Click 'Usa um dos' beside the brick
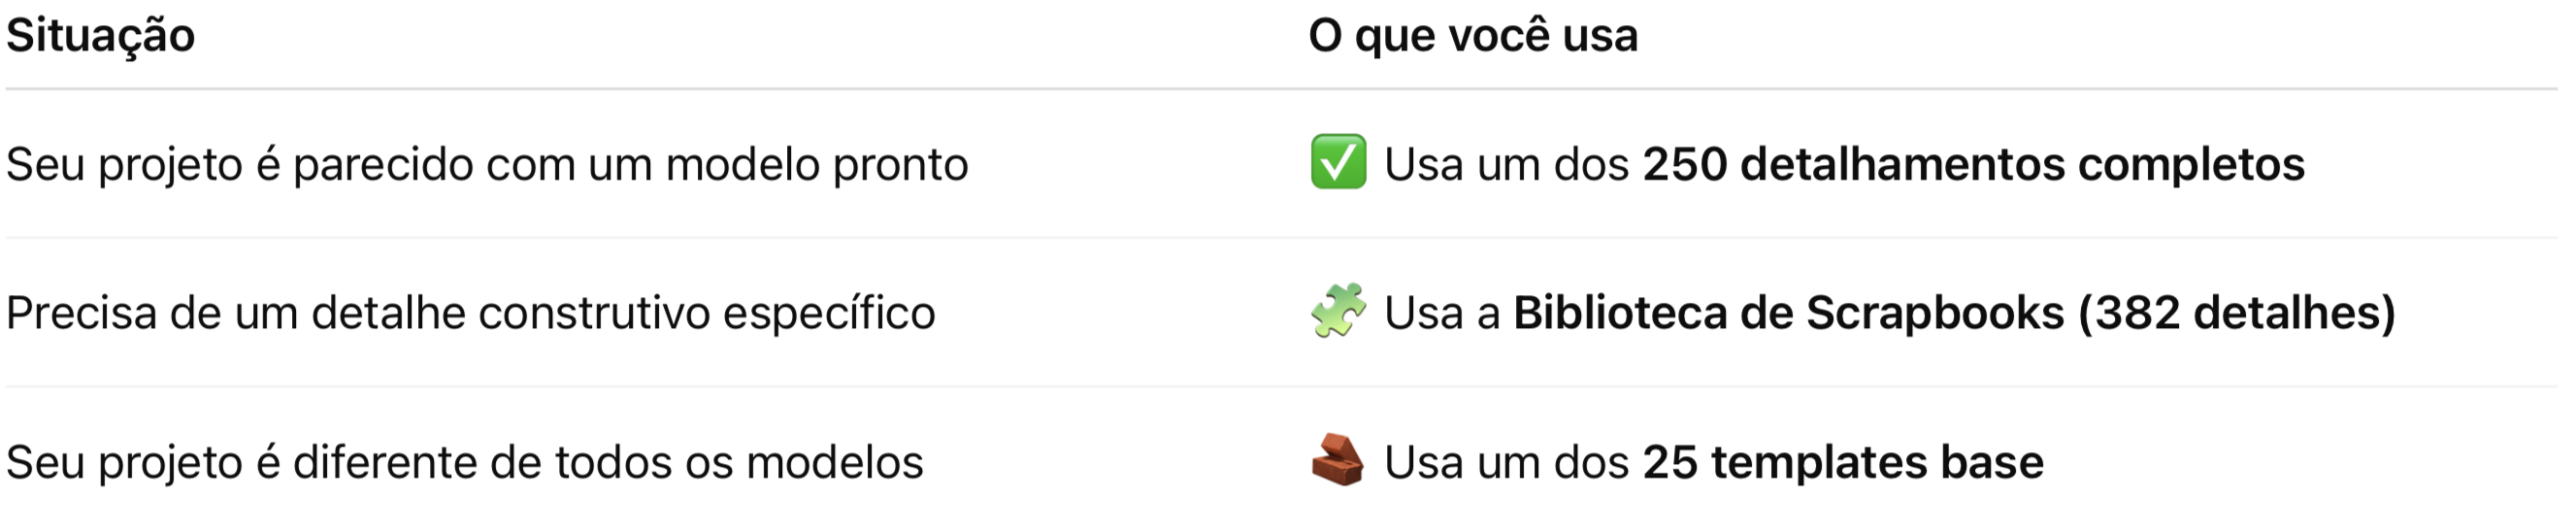The width and height of the screenshot is (2576, 532). pos(1506,462)
